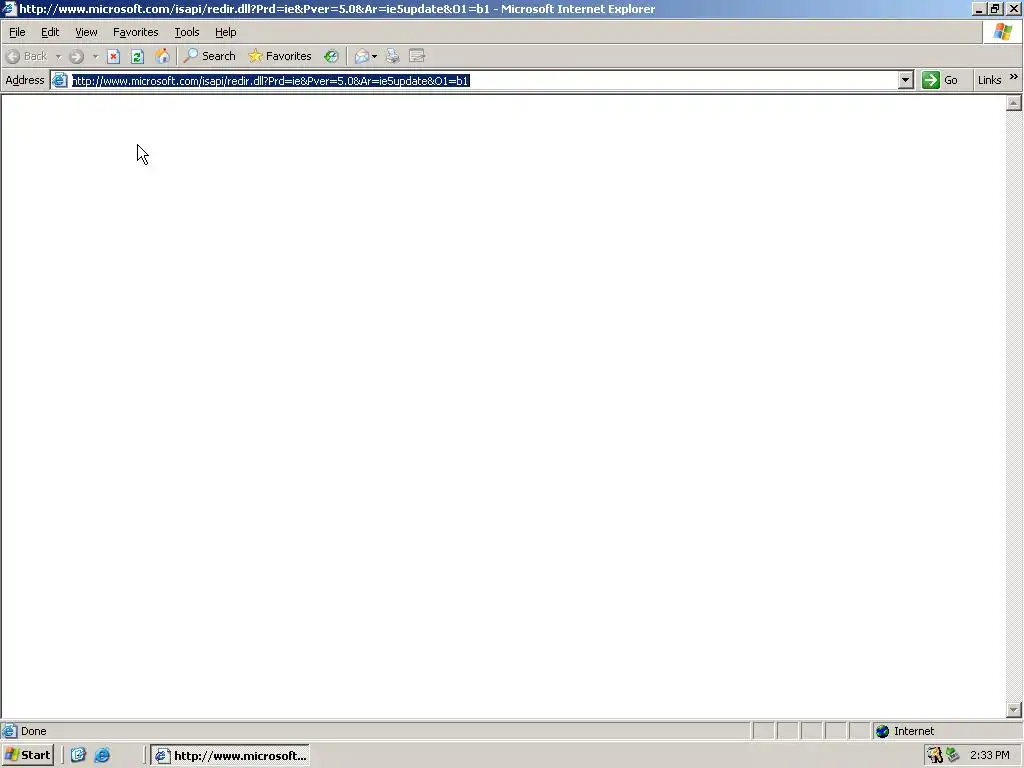This screenshot has width=1024, height=768.
Task: Stop loading with the red X icon
Action: pos(114,56)
